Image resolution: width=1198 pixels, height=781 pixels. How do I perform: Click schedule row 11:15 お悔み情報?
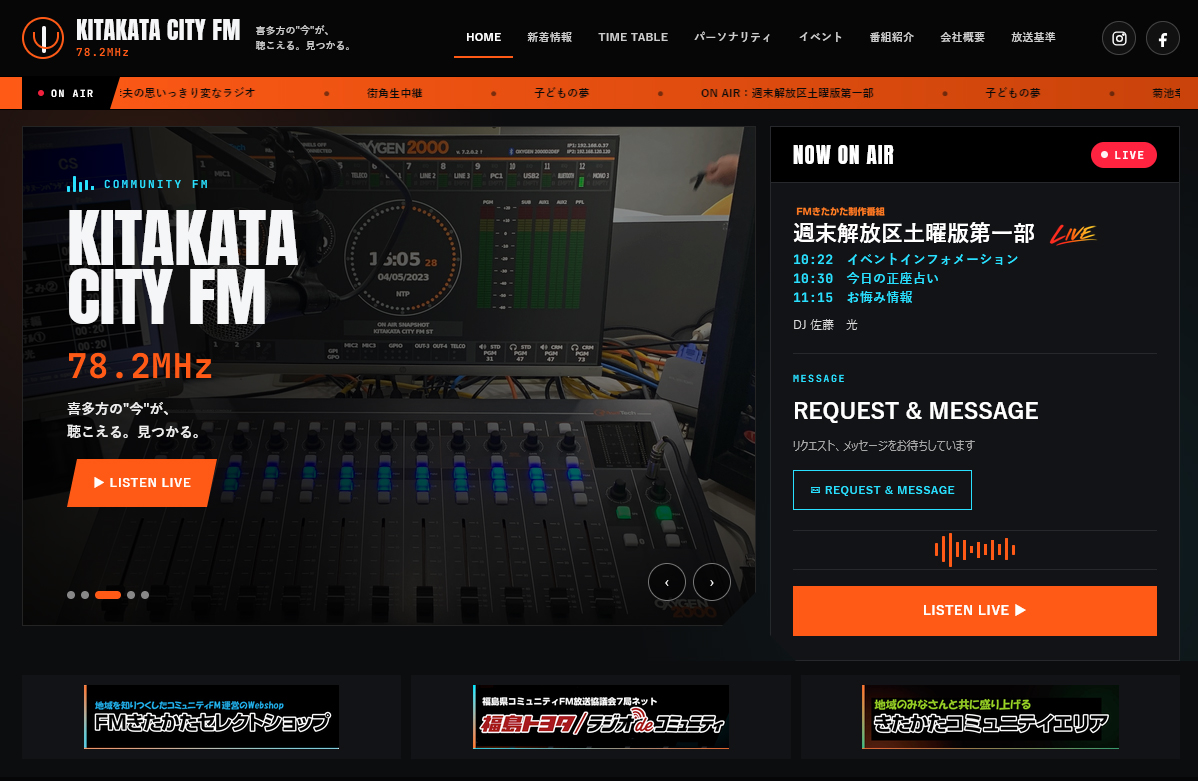[x=853, y=298]
